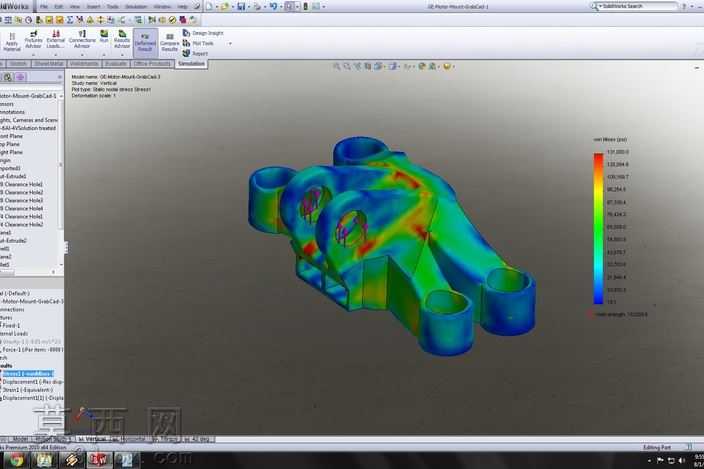Click the yellow sphere view settings icon
Viewport: 704px width, 469px height.
pos(447,66)
